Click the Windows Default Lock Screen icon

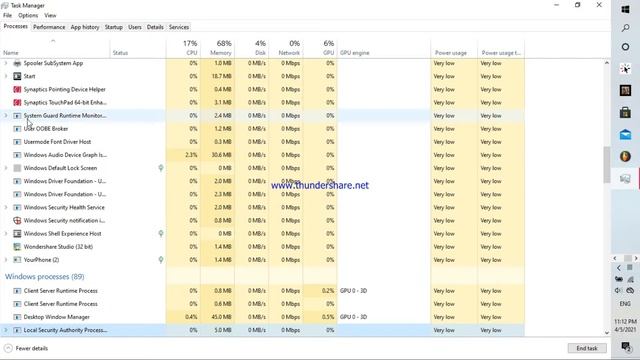click(x=17, y=168)
